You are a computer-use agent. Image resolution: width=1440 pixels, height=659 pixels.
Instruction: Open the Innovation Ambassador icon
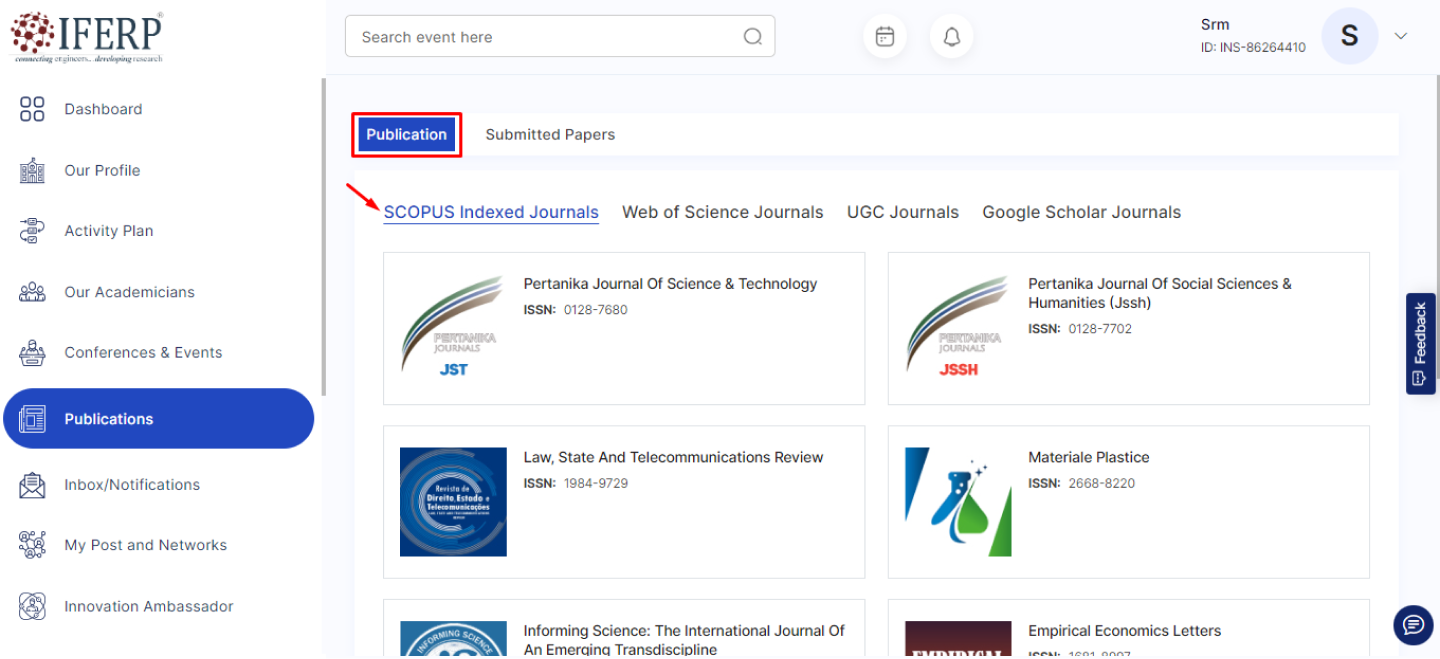pos(32,606)
